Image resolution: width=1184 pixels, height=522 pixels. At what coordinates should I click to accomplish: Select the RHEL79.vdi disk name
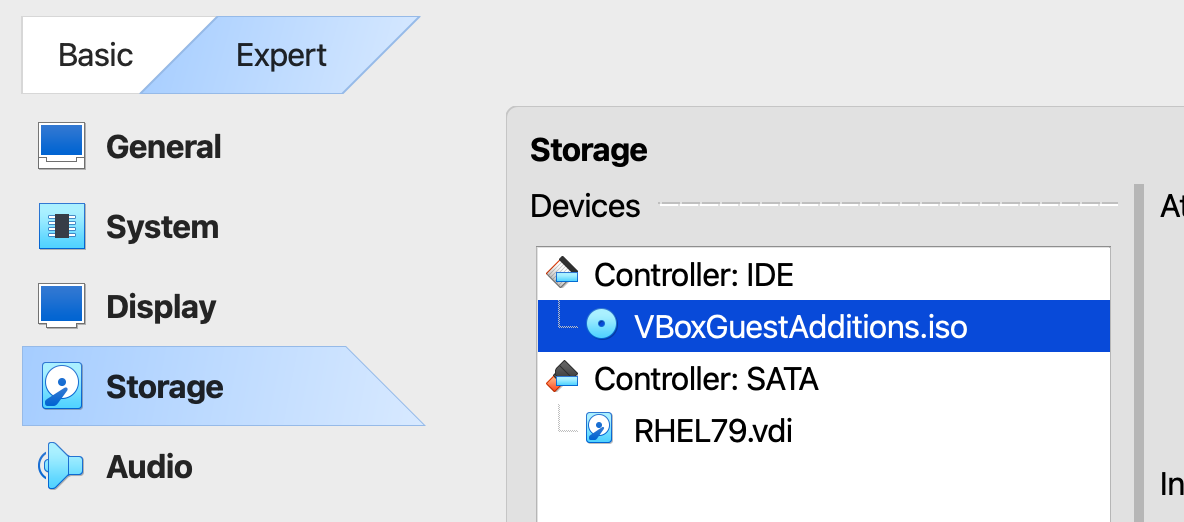pyautogui.click(x=713, y=430)
